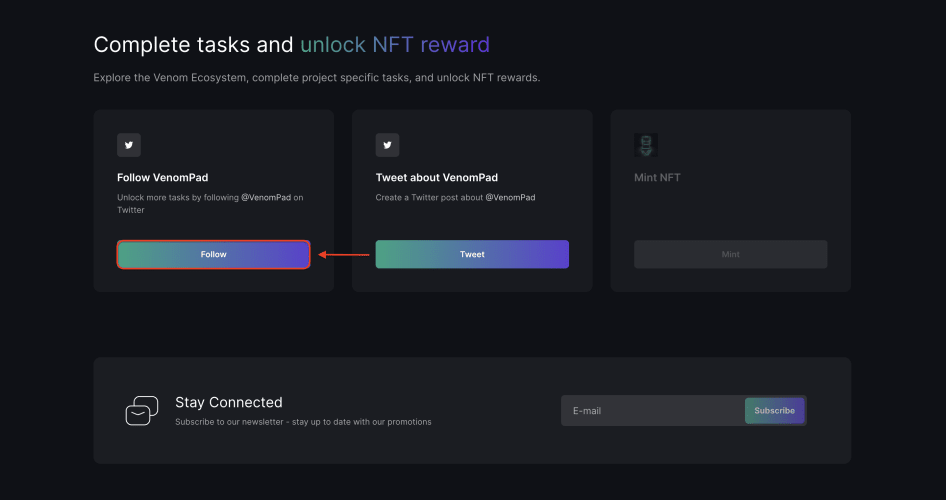Select the Follow VenomPad card title

(x=163, y=178)
